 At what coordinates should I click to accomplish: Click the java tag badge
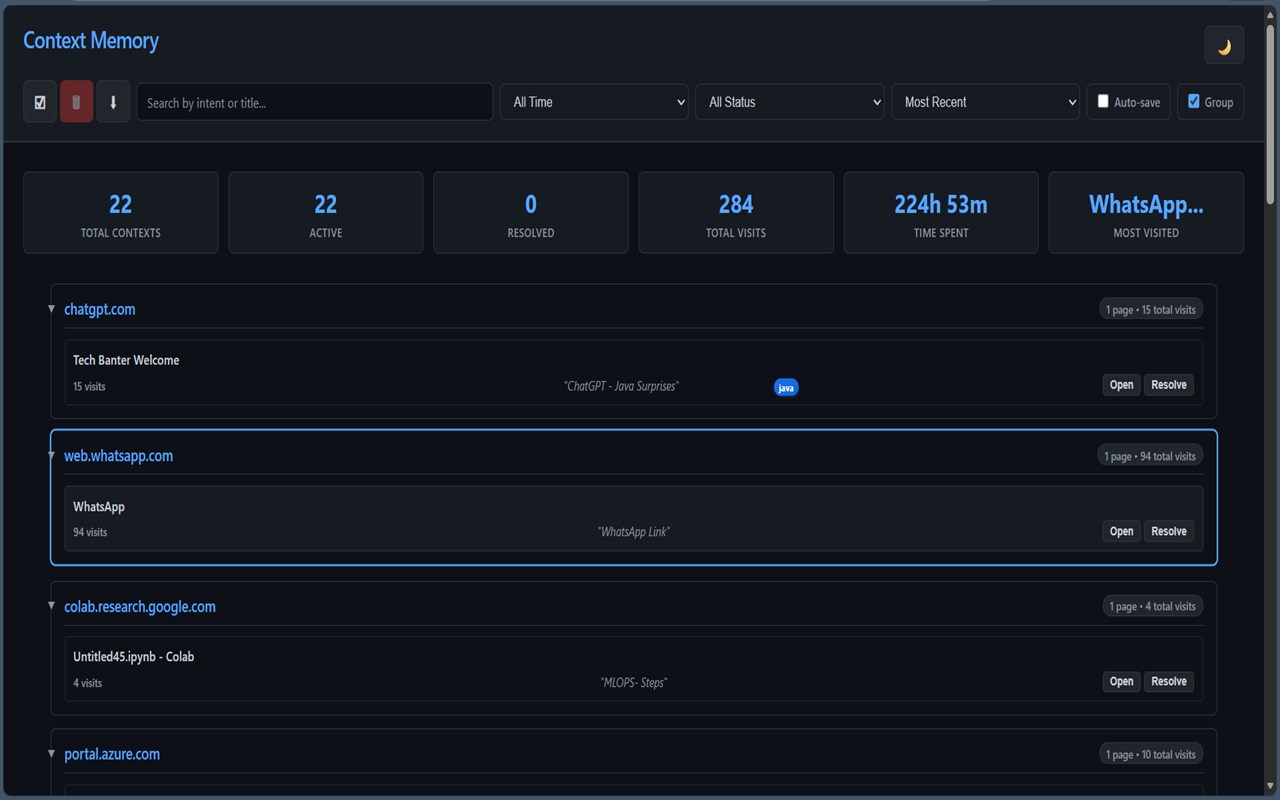pos(786,387)
